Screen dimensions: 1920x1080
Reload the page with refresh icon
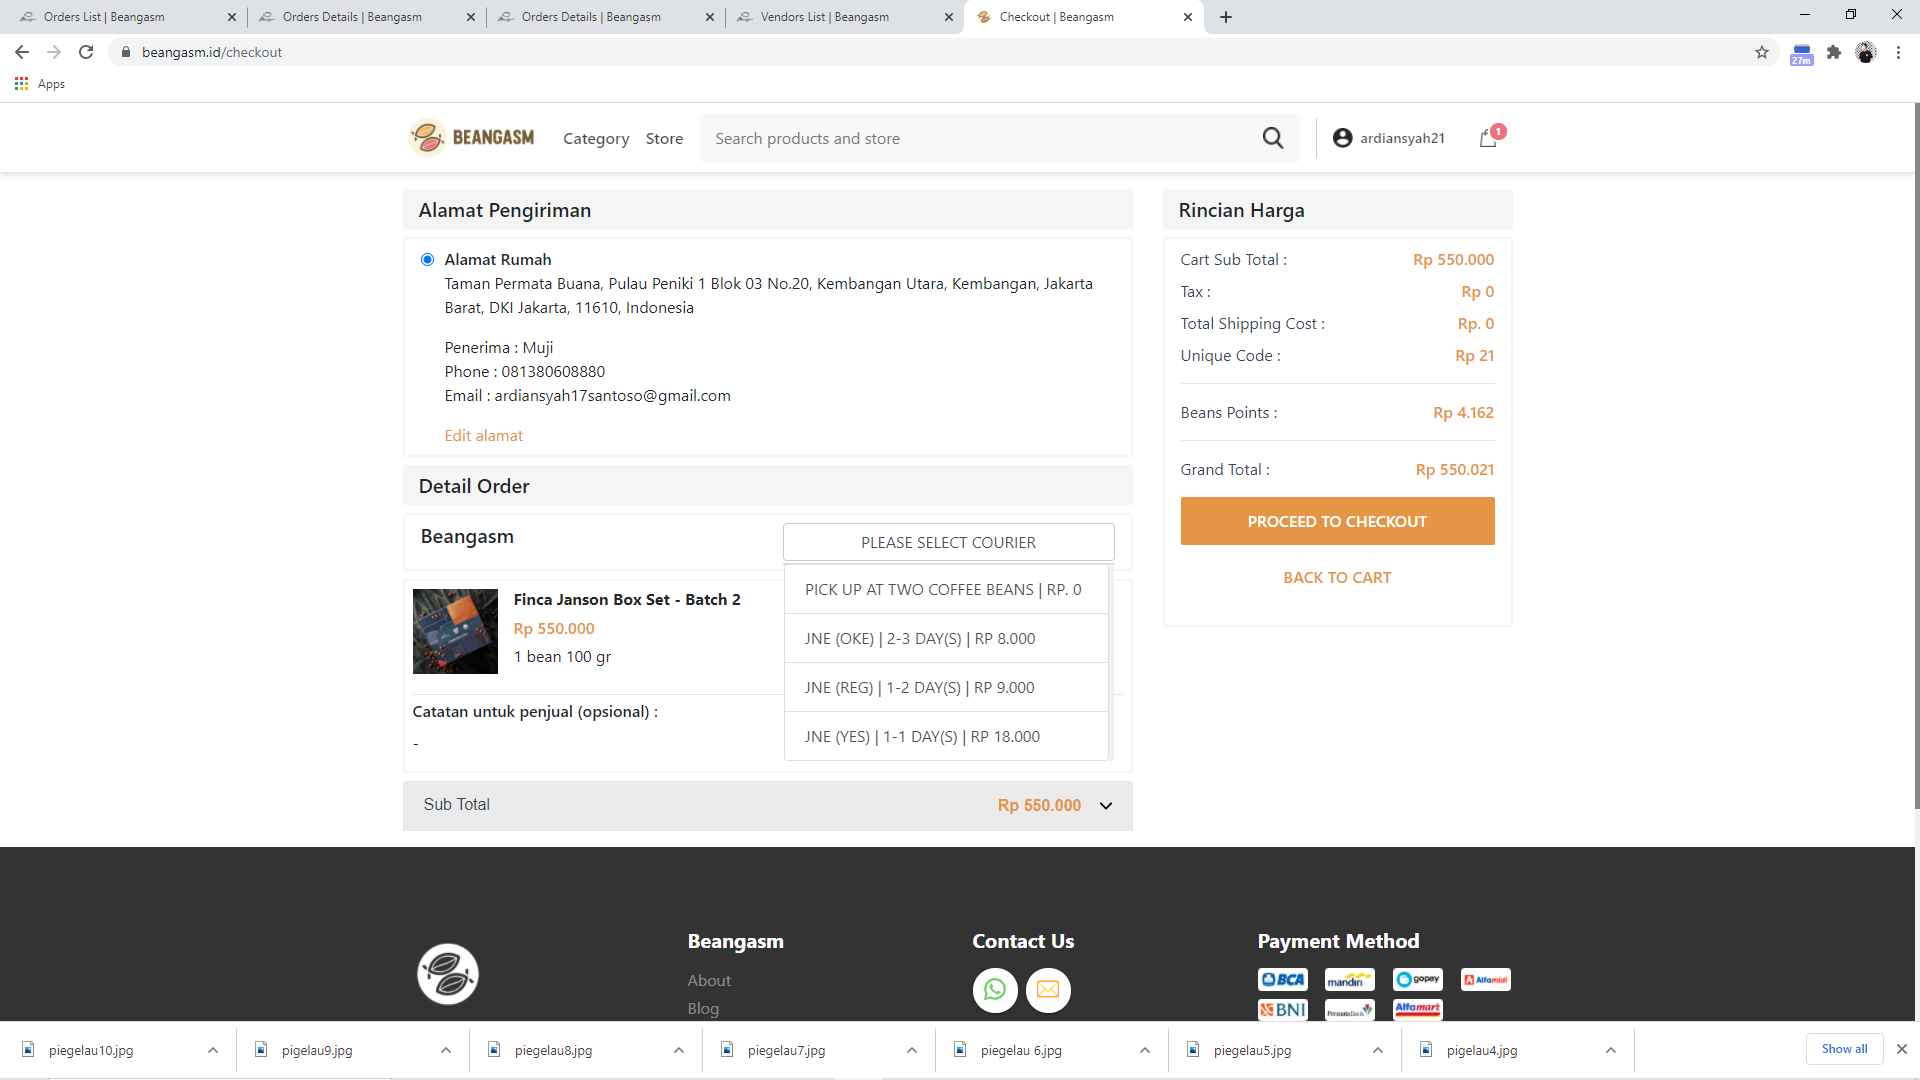(x=86, y=52)
